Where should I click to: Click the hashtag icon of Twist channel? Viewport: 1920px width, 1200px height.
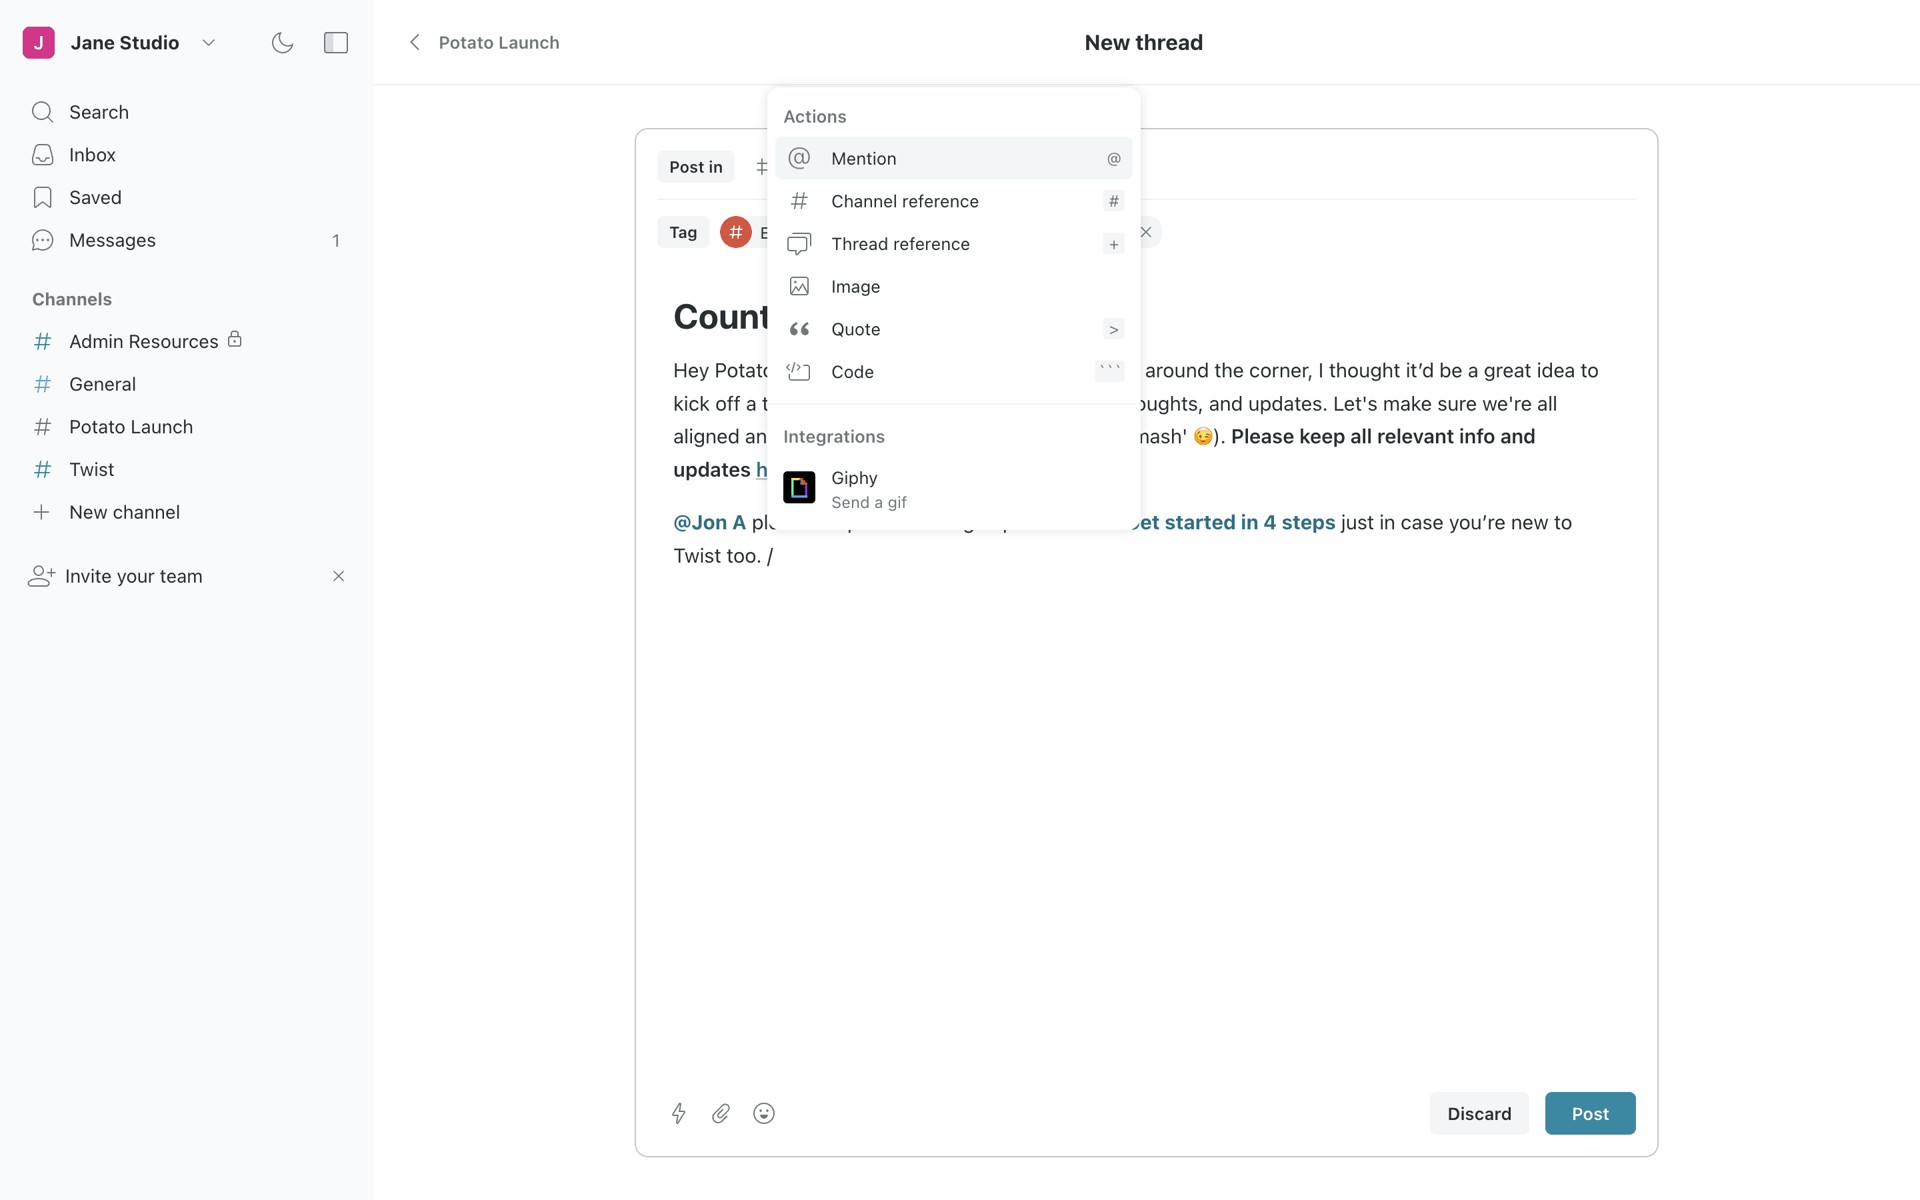pos(42,469)
